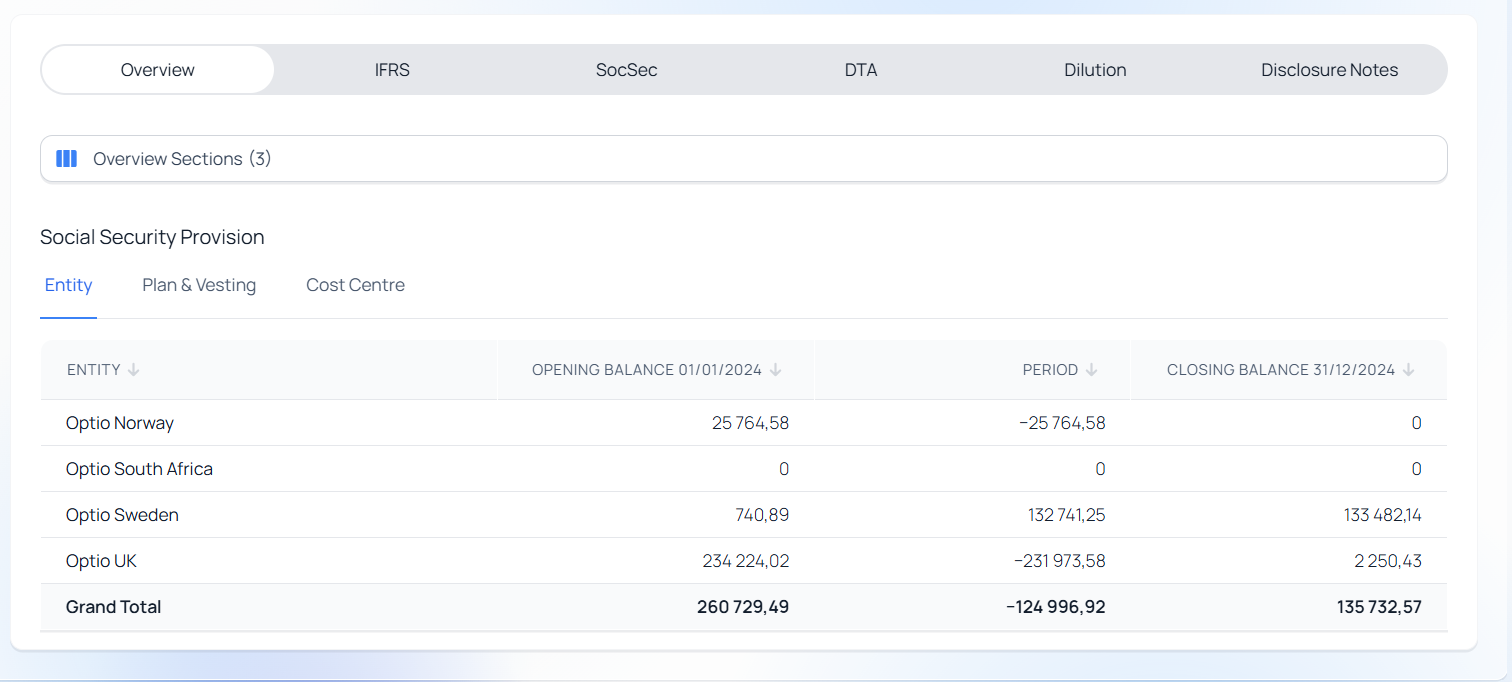Click Optio Sweden opening balance 740,89
Viewport: 1512px width, 682px height.
[x=762, y=515]
